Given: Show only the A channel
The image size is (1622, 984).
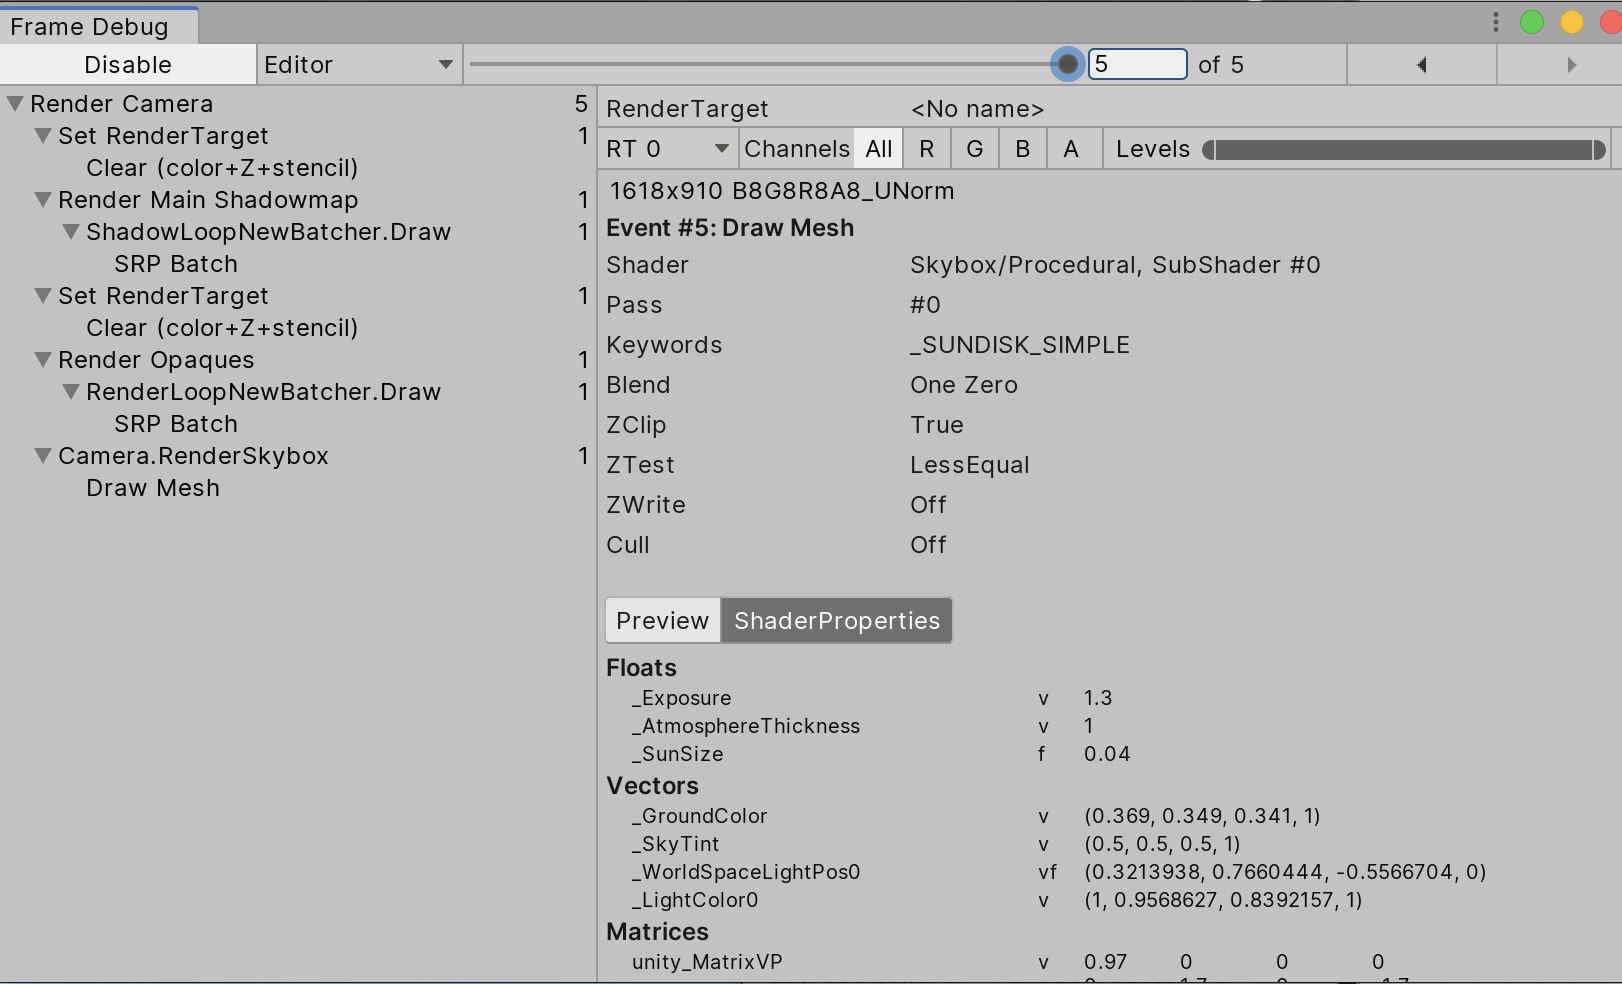Looking at the screenshot, I should point(1071,148).
